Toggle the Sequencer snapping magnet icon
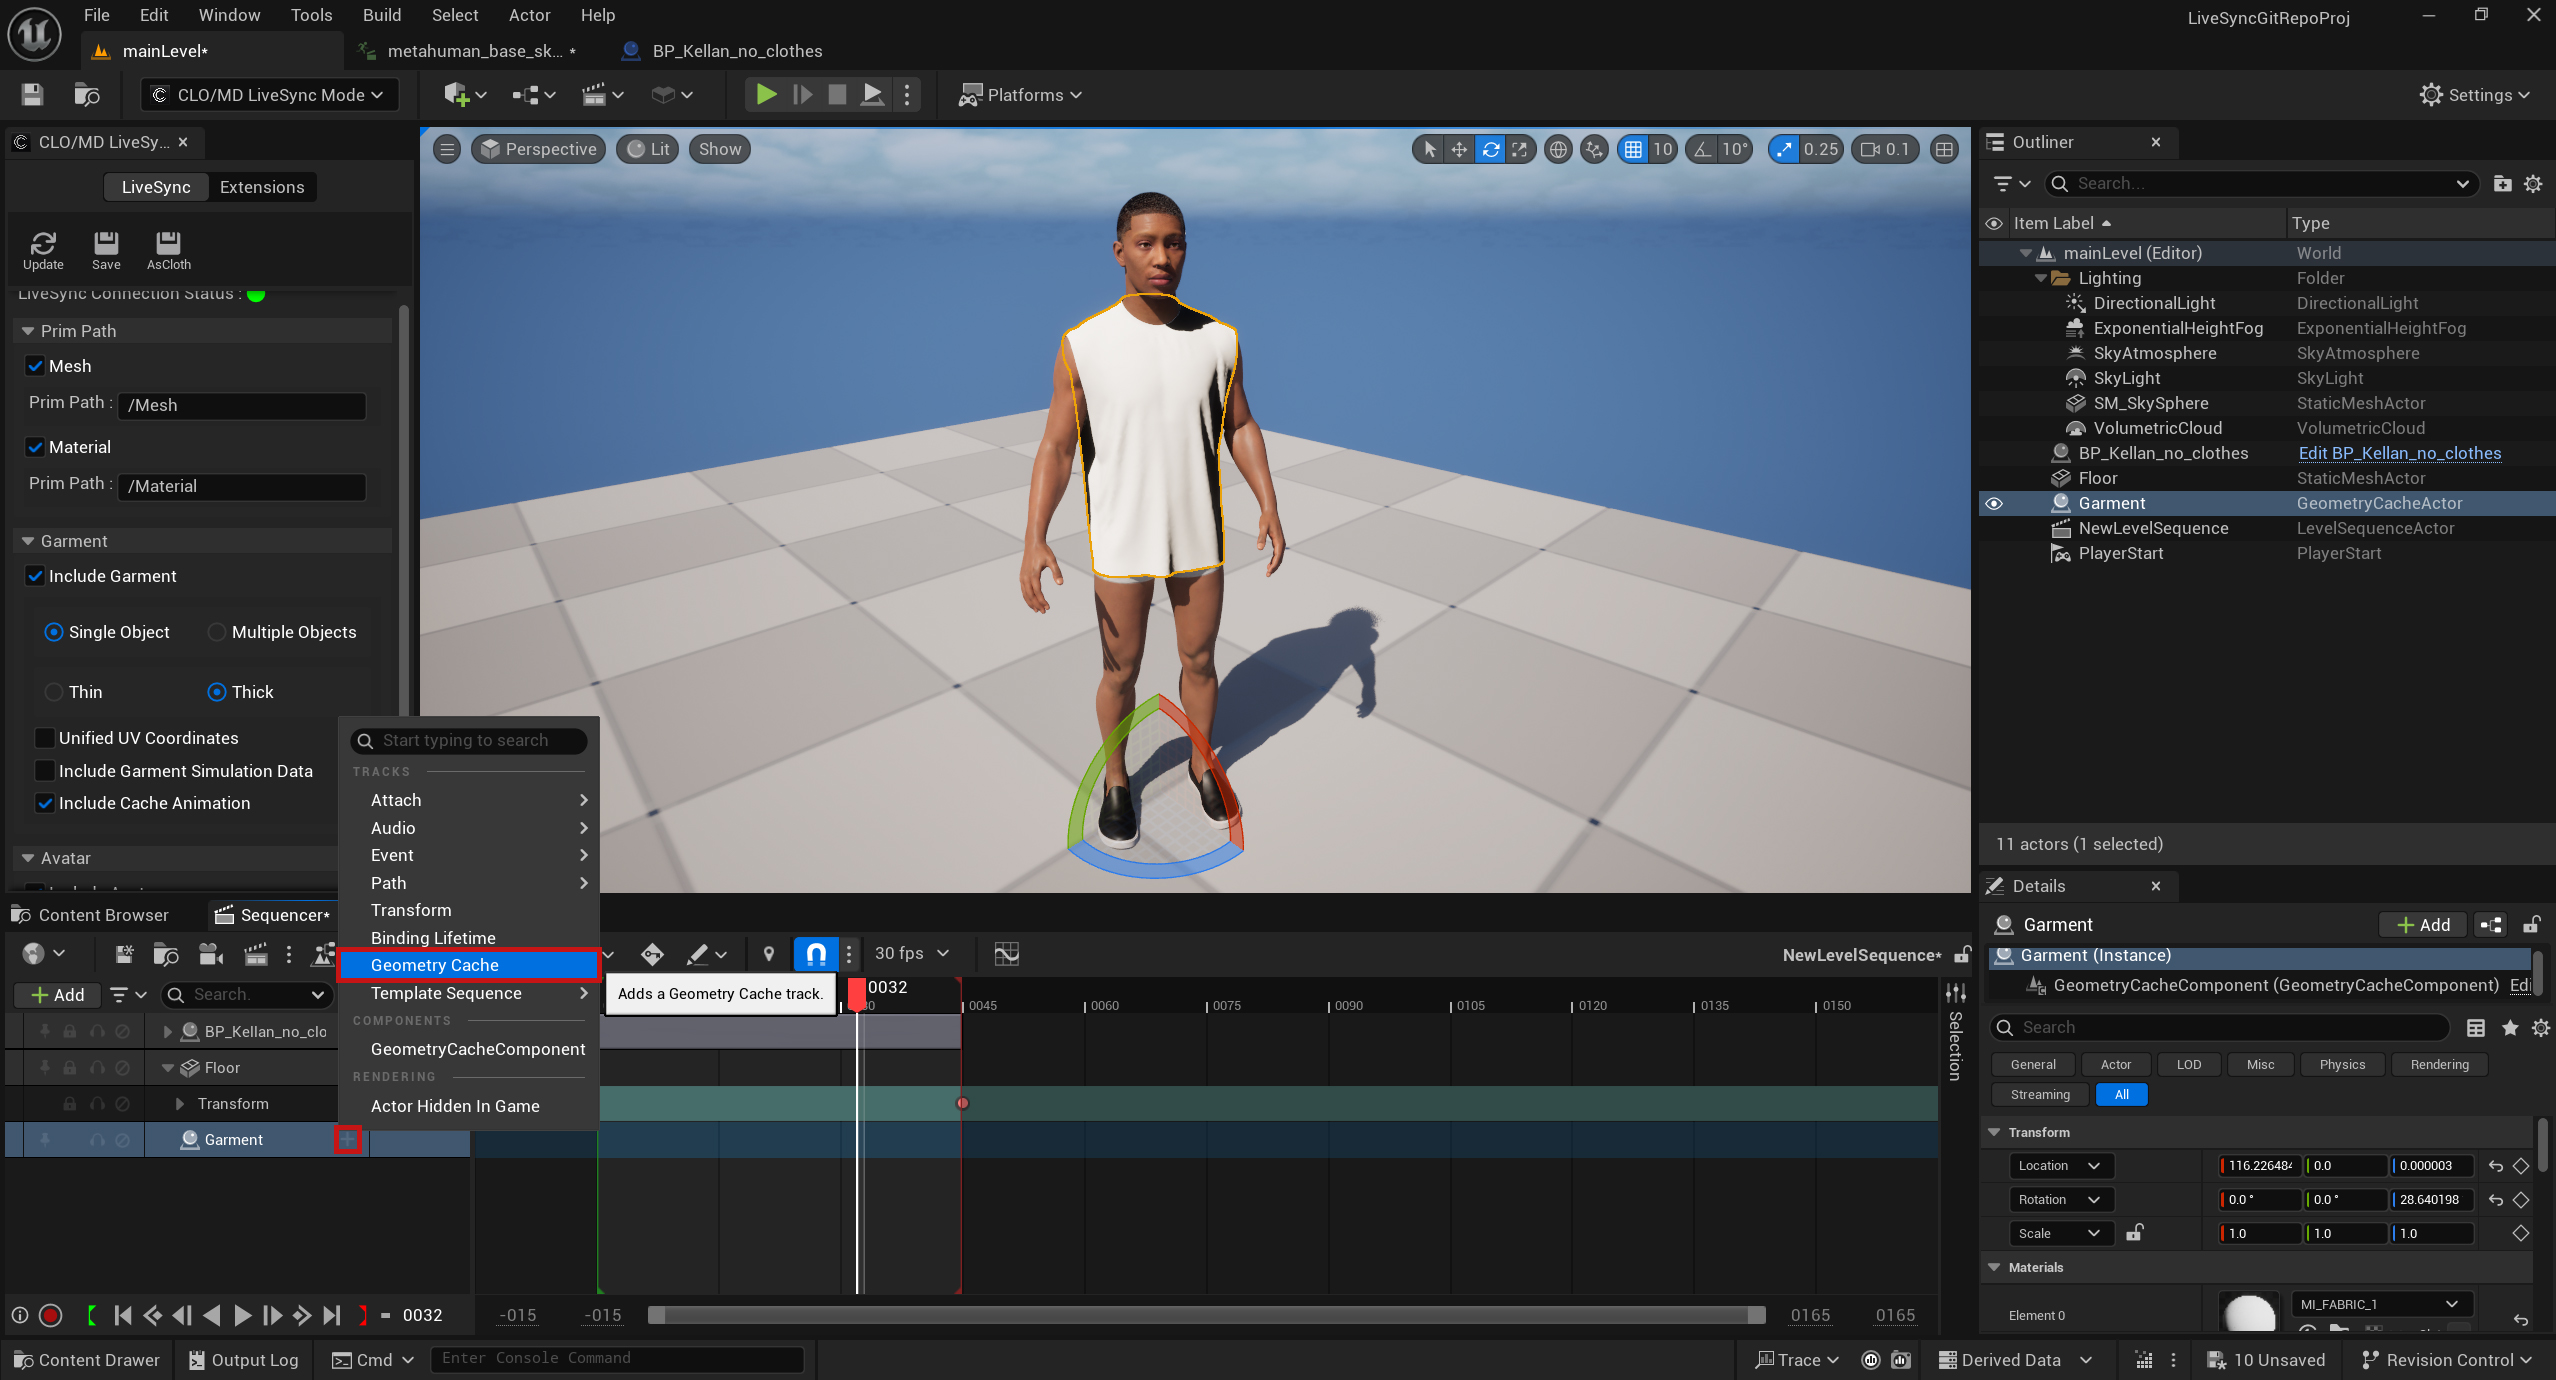The width and height of the screenshot is (2556, 1380). tap(816, 954)
